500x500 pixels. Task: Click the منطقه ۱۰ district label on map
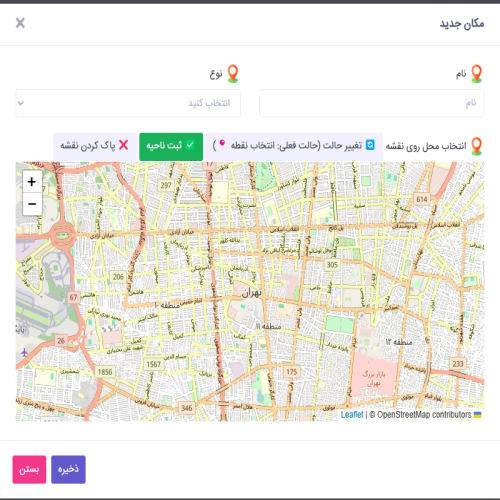click(x=167, y=305)
